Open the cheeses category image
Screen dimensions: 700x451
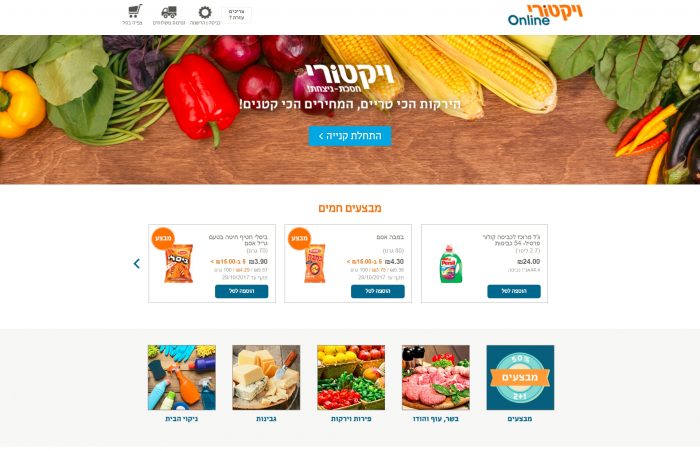click(x=266, y=377)
